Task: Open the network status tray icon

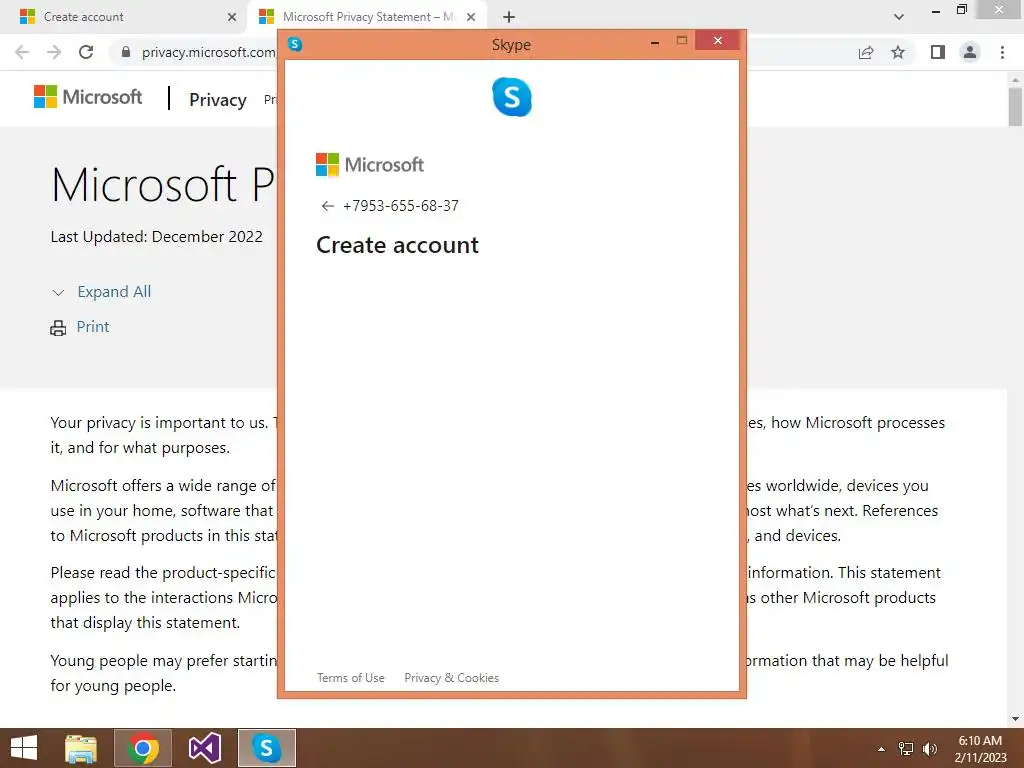Action: pos(906,749)
